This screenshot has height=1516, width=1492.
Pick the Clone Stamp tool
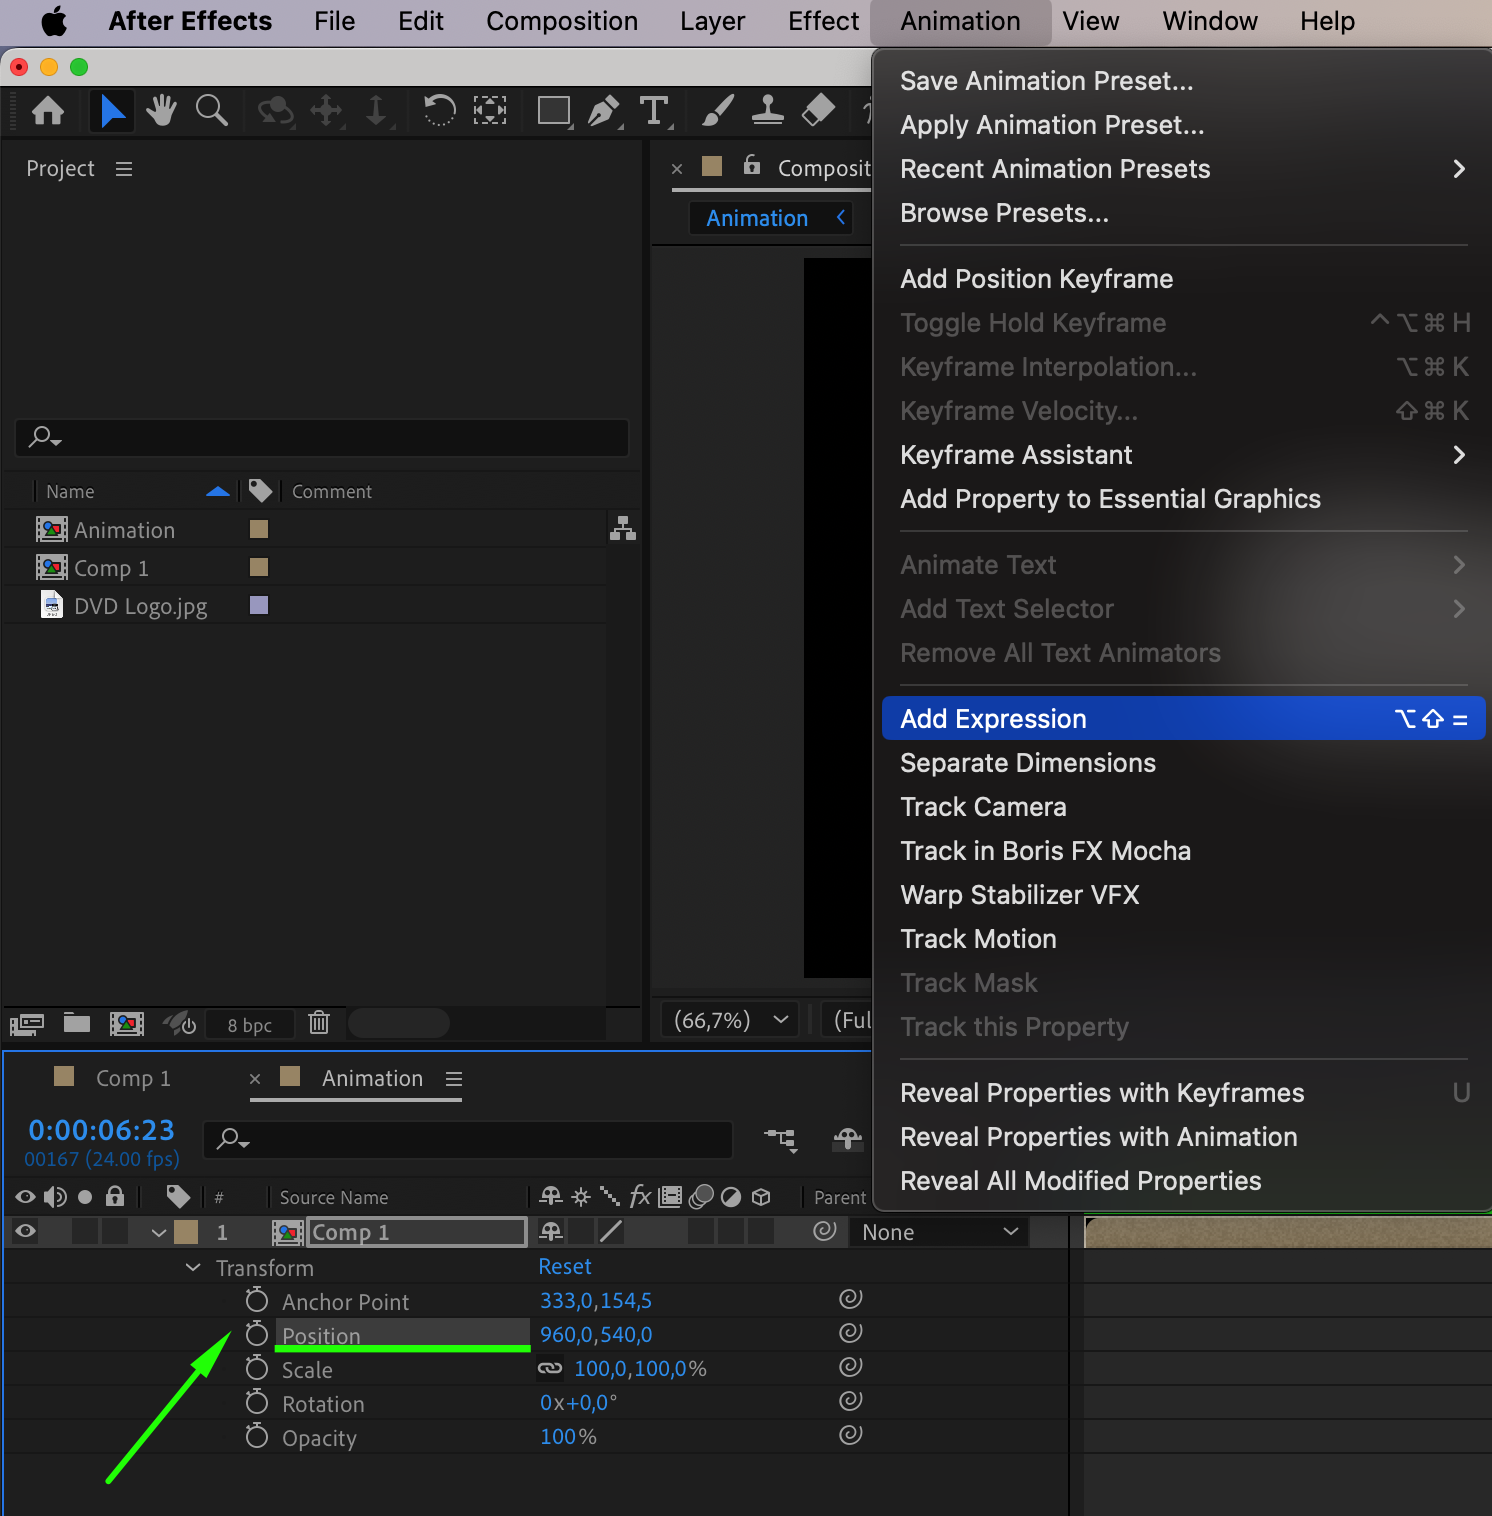tap(767, 110)
